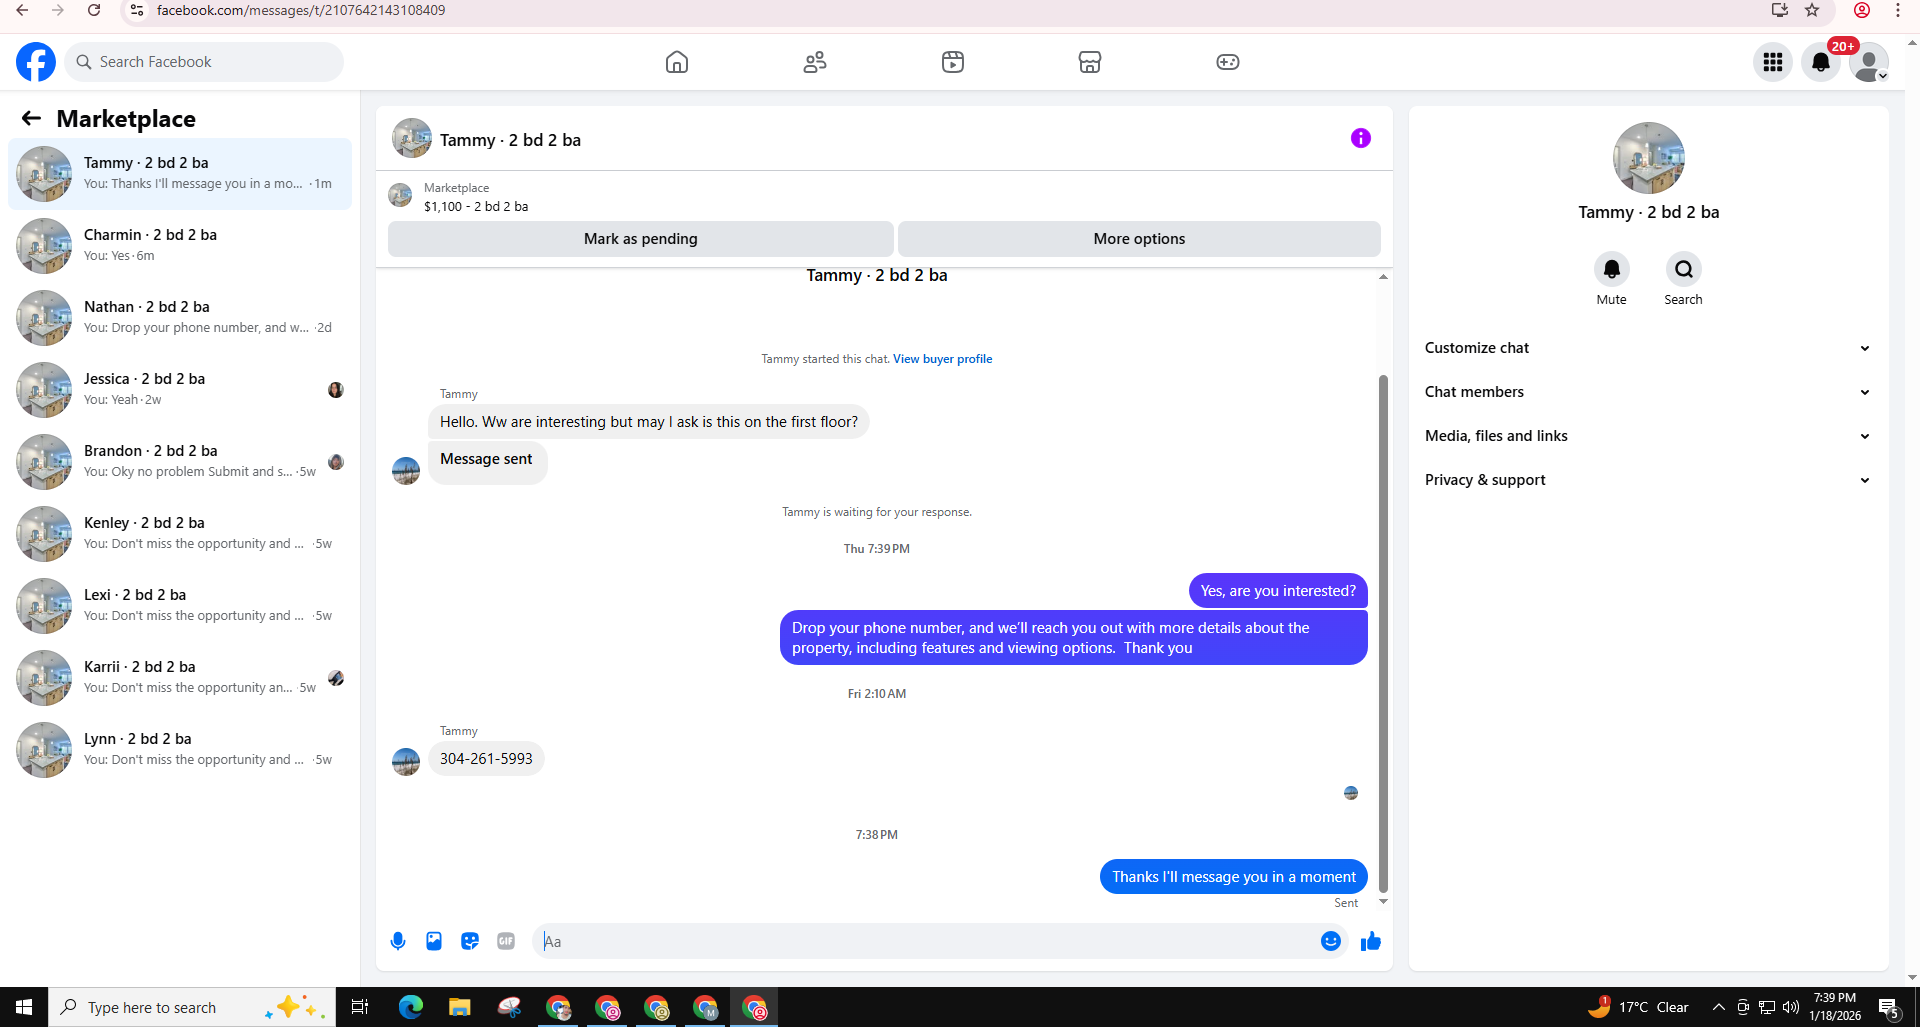Click Mark as pending button
The height and width of the screenshot is (1027, 1920).
pos(641,239)
